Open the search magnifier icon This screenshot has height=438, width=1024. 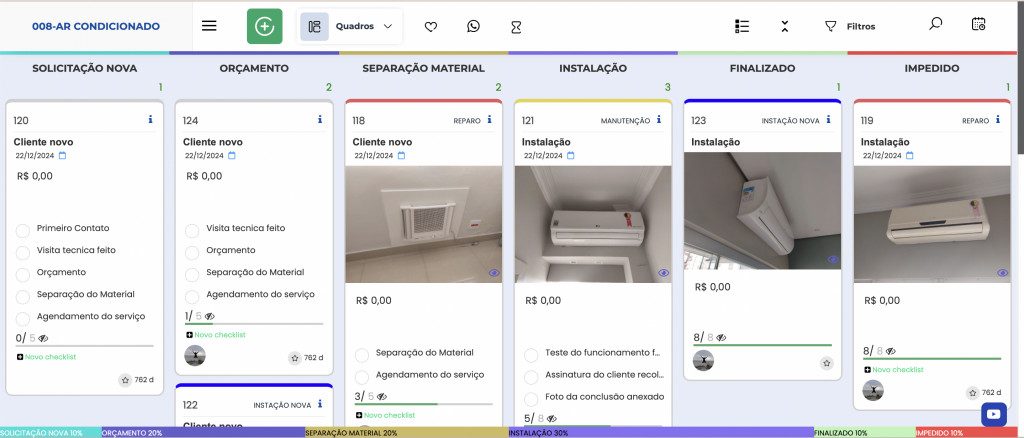(x=935, y=24)
